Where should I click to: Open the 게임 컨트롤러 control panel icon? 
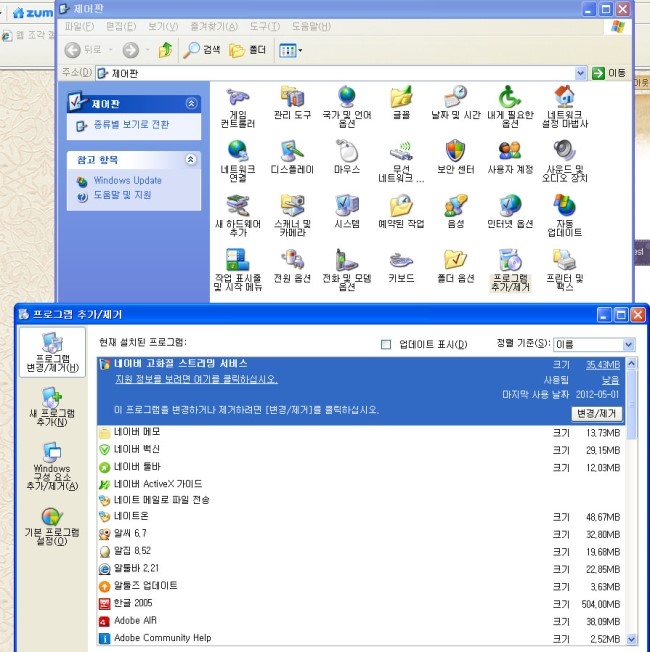coord(237,99)
